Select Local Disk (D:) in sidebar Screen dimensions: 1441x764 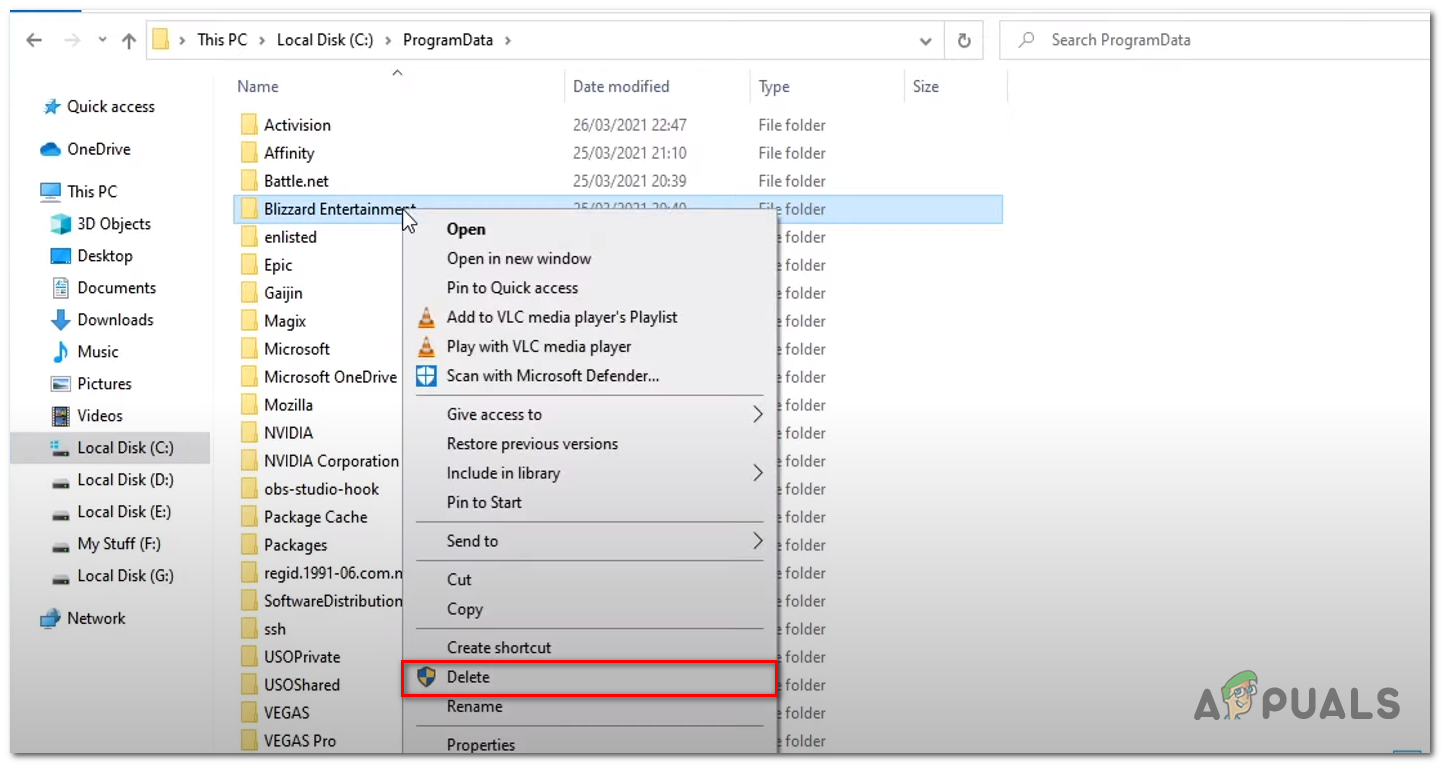pos(125,480)
